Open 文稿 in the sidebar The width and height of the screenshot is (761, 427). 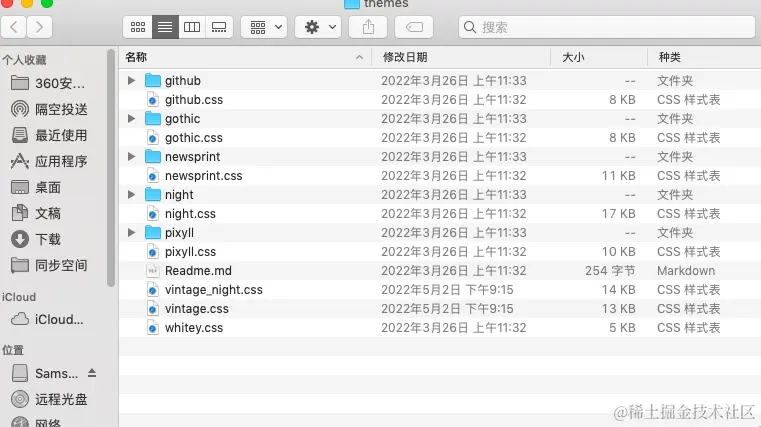(x=36, y=213)
